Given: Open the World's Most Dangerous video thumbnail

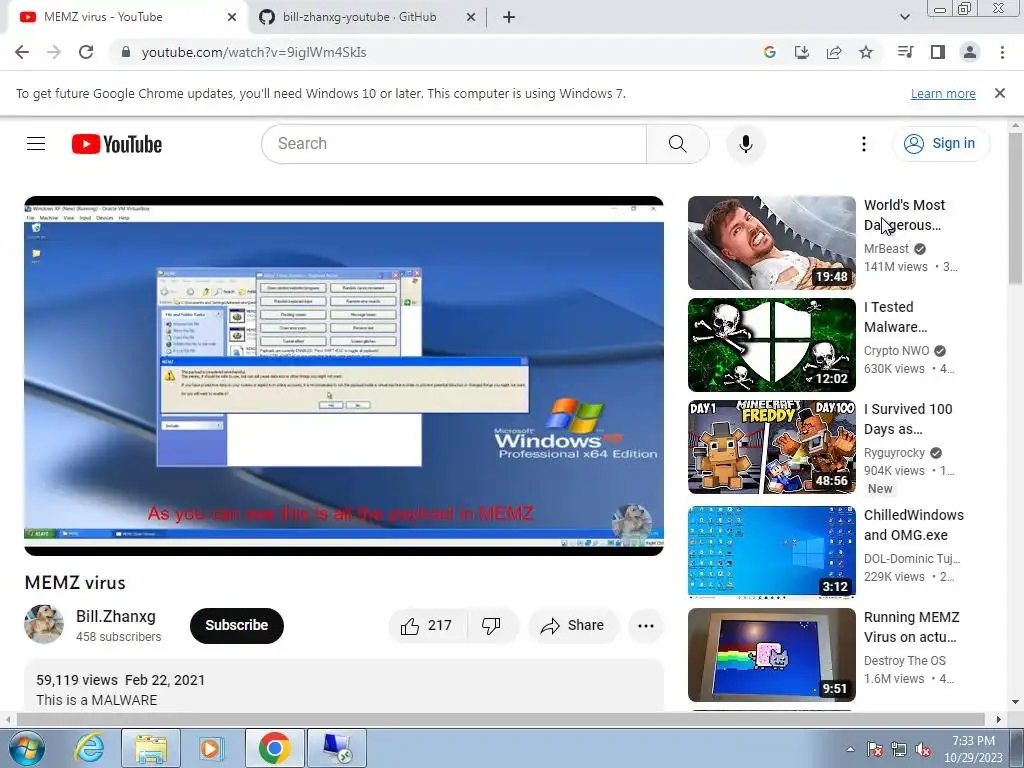Looking at the screenshot, I should (x=772, y=243).
